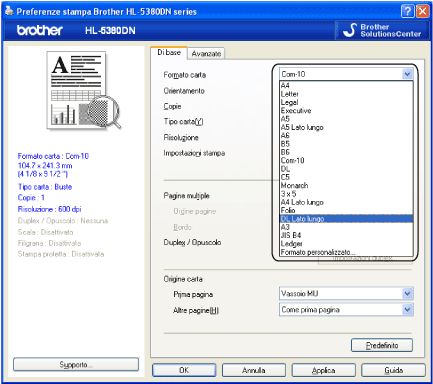Click the help question mark button
This screenshot has width=433, height=384.
[x=407, y=12]
